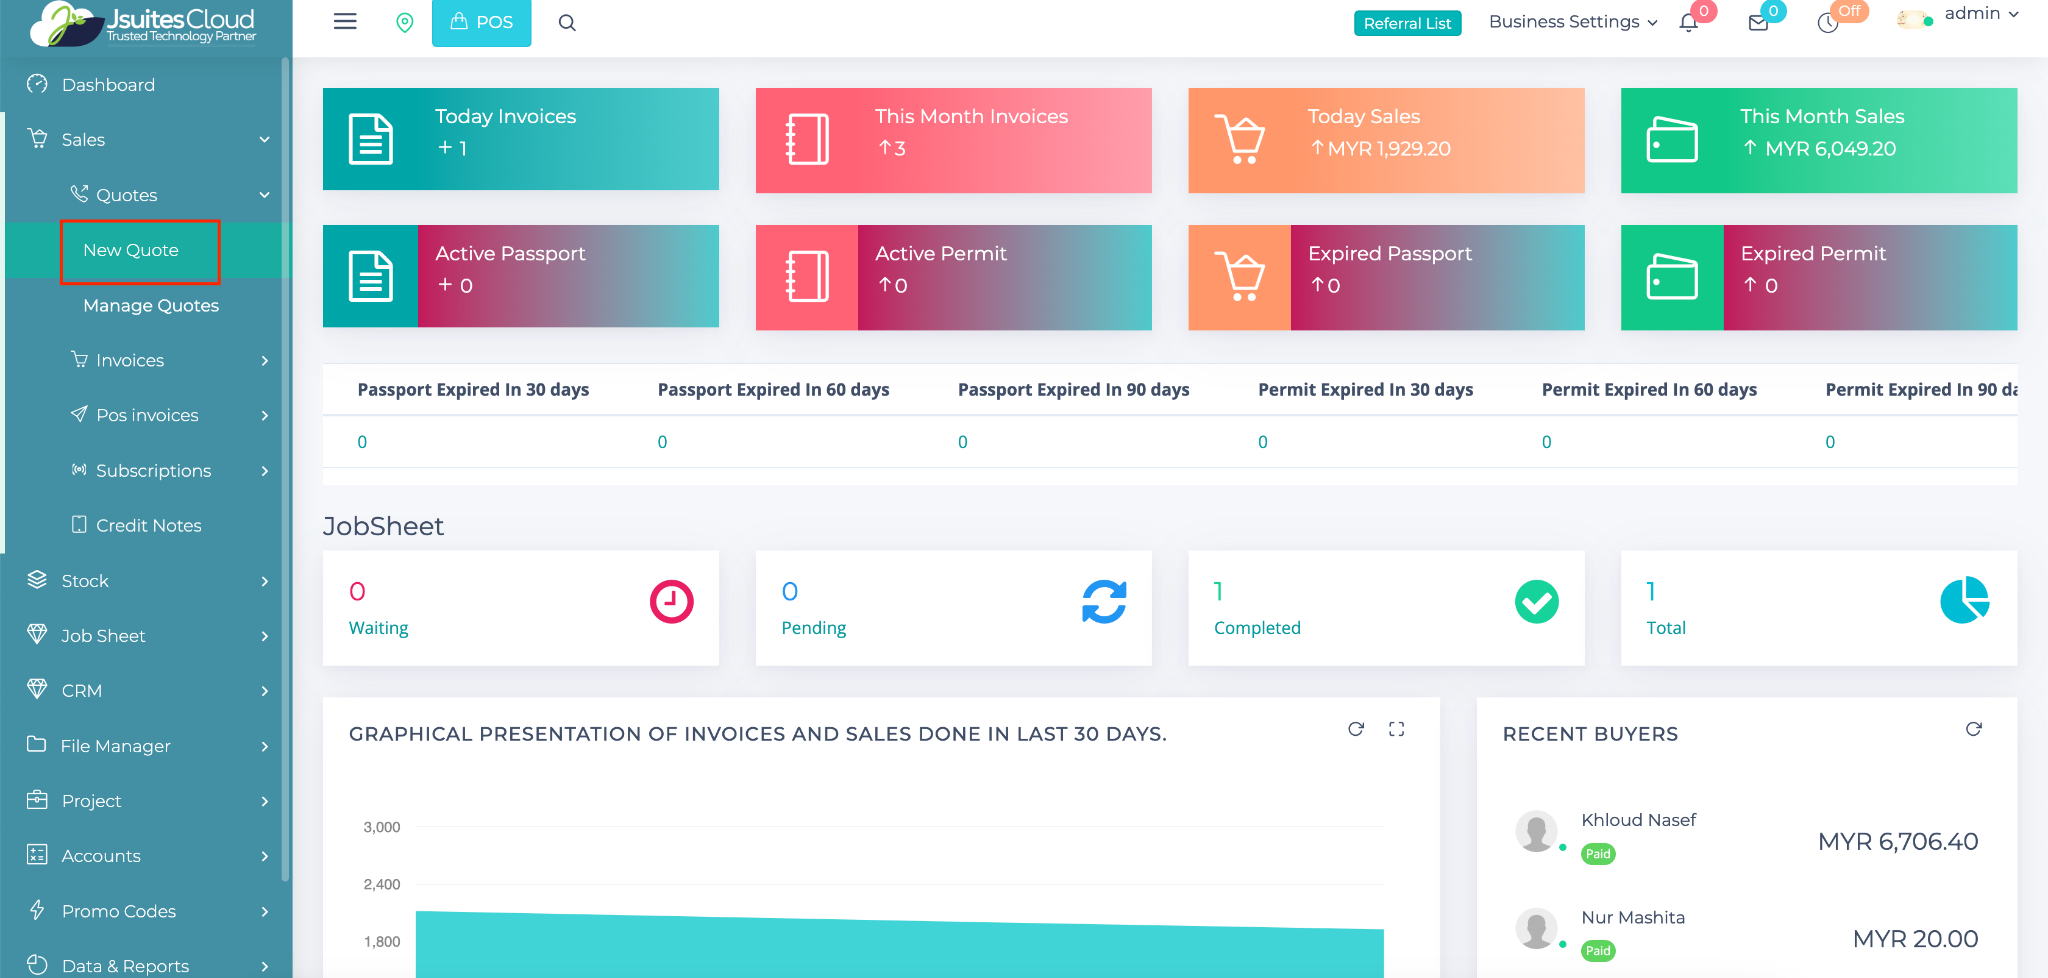2048x978 pixels.
Task: Open Credit Notes in sidebar
Action: coord(148,525)
